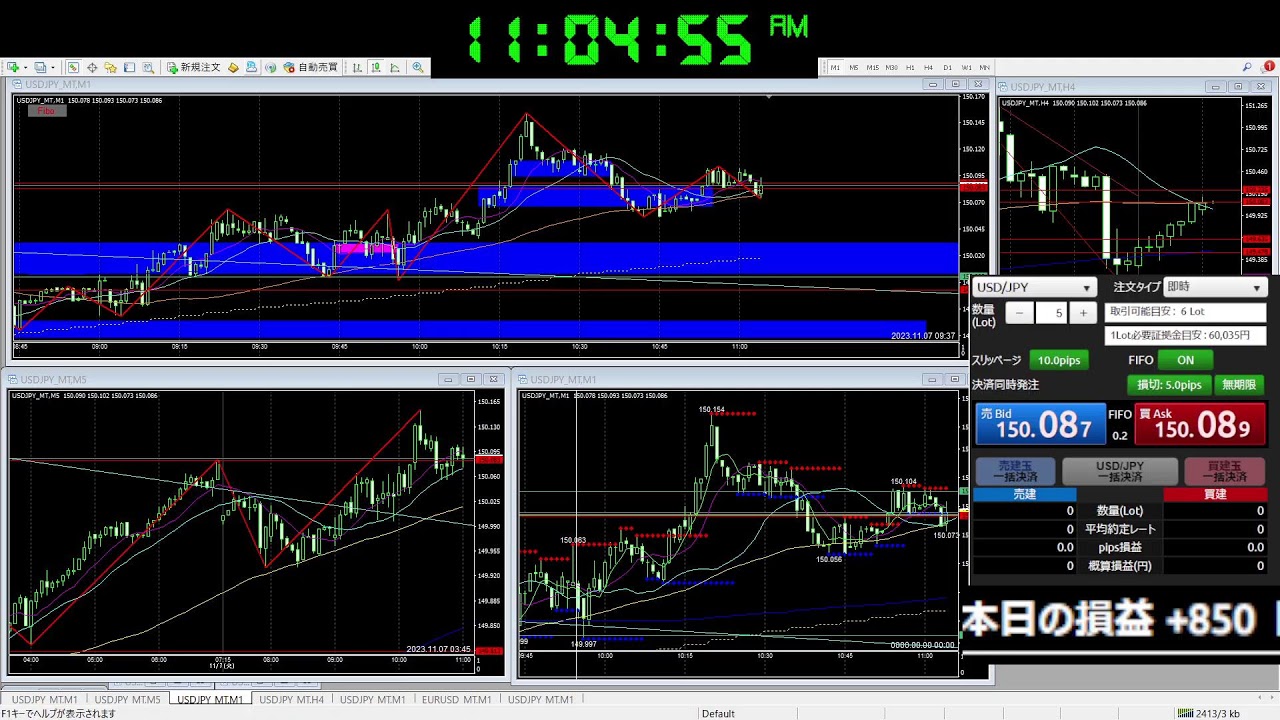The height and width of the screenshot is (720, 1280).
Task: Click the zoom in magnifier icon
Action: coord(417,67)
